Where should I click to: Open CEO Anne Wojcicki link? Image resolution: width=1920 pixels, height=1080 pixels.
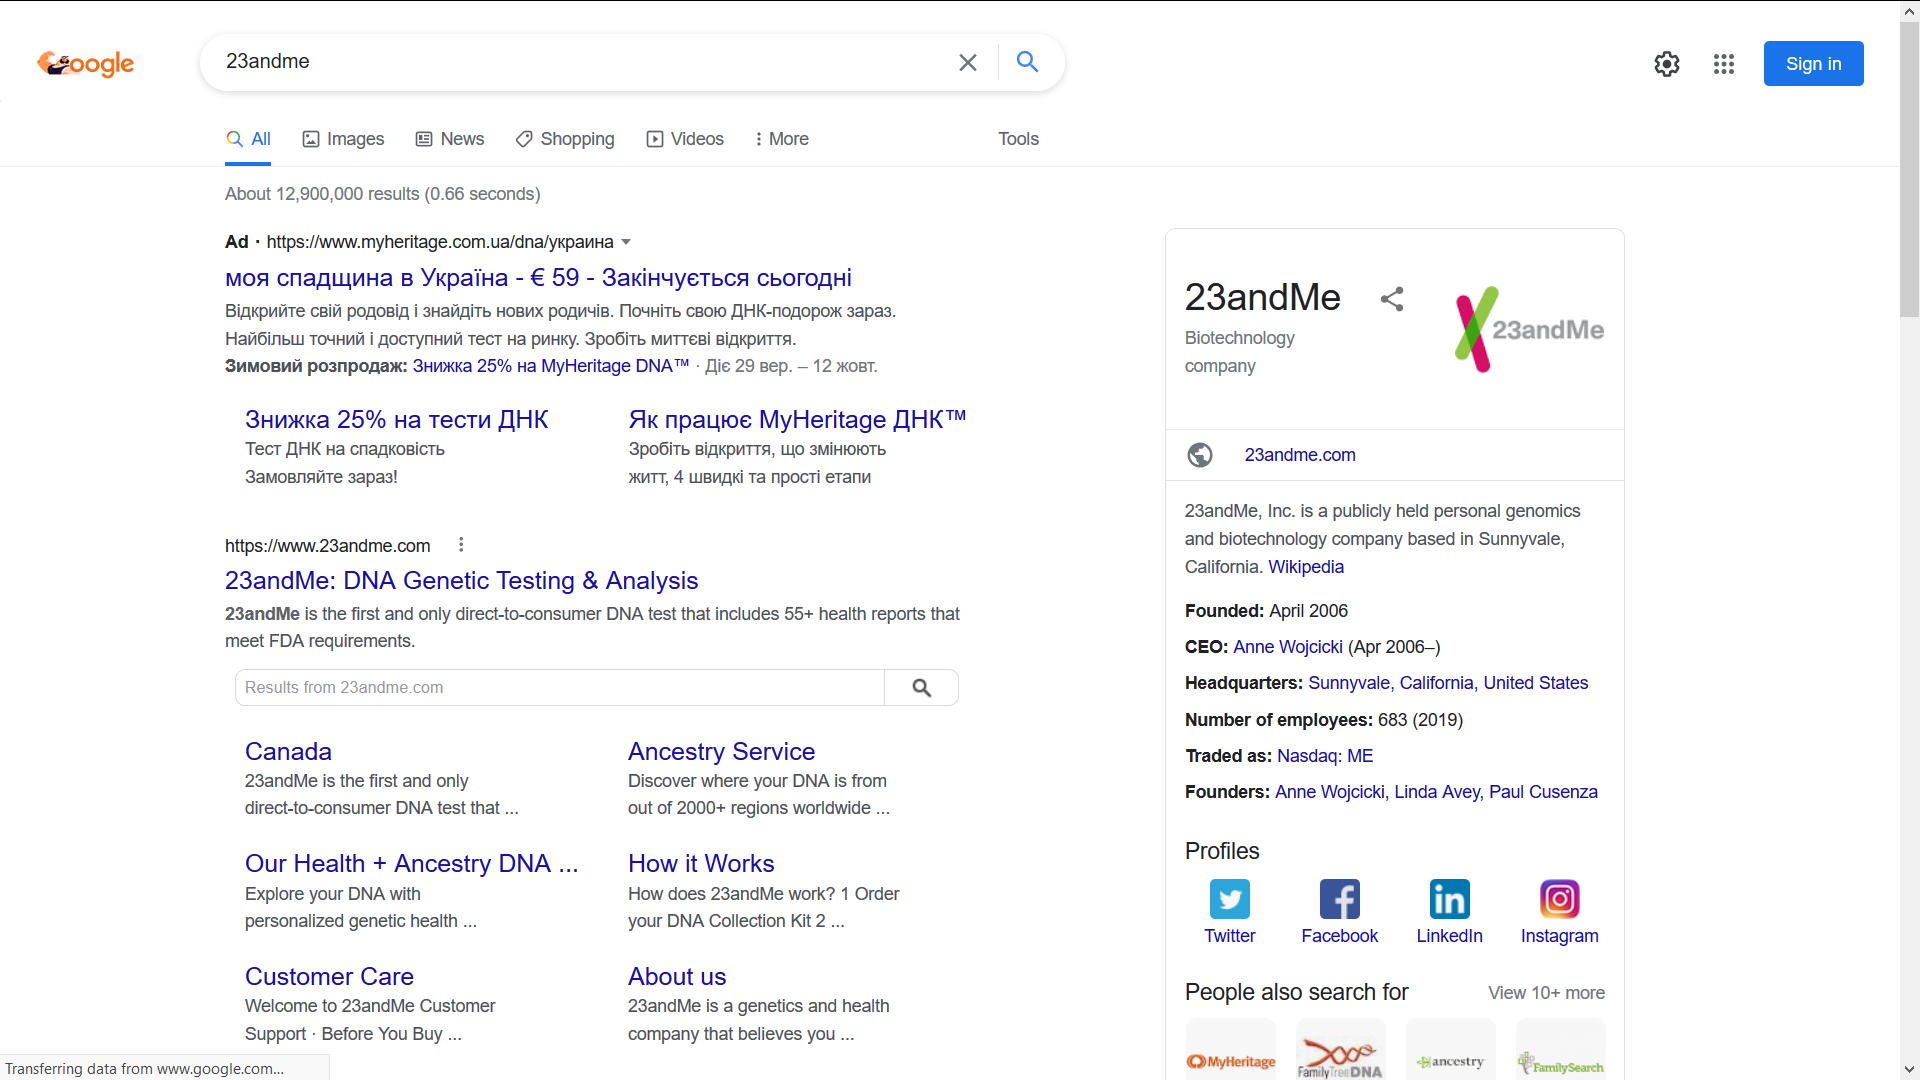point(1287,647)
